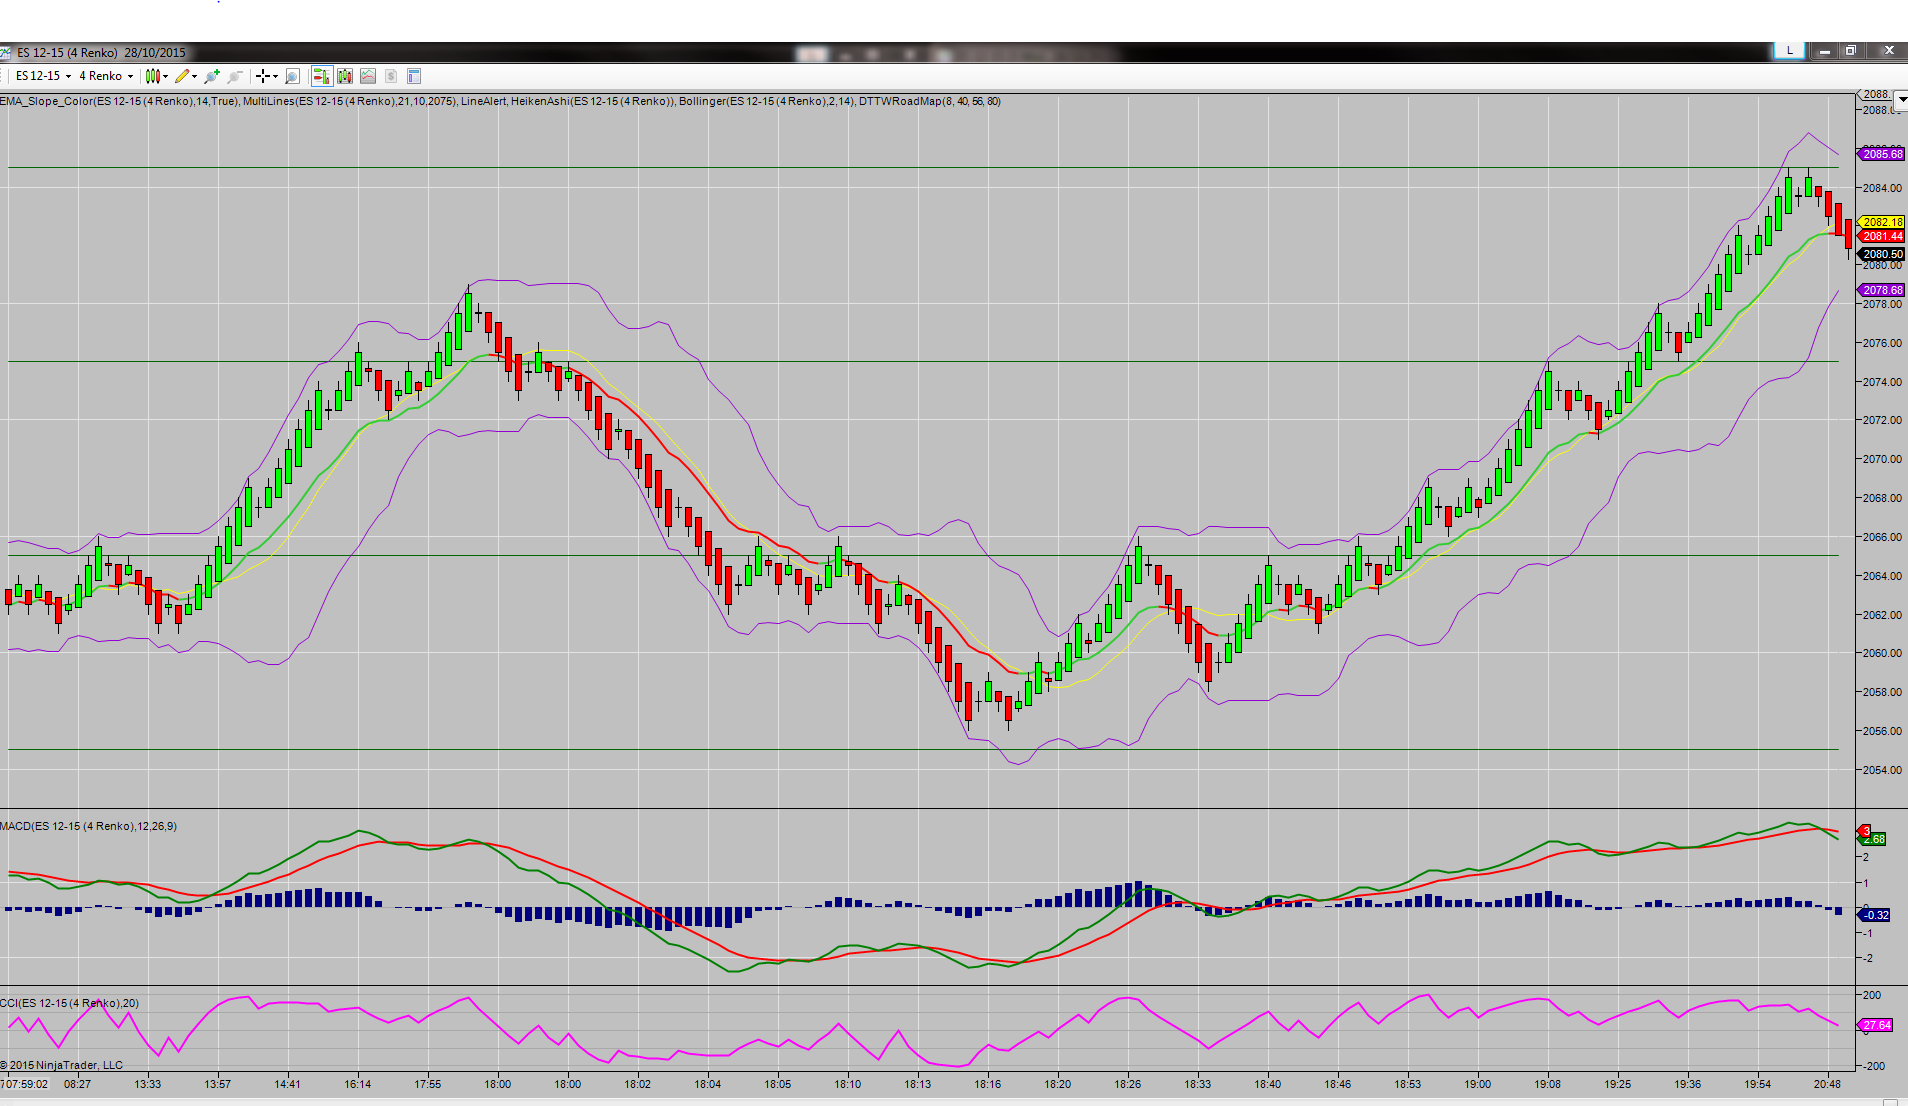Image resolution: width=1908 pixels, height=1106 pixels.
Task: Open the ES 12-15 instrument dropdown
Action: coord(43,76)
